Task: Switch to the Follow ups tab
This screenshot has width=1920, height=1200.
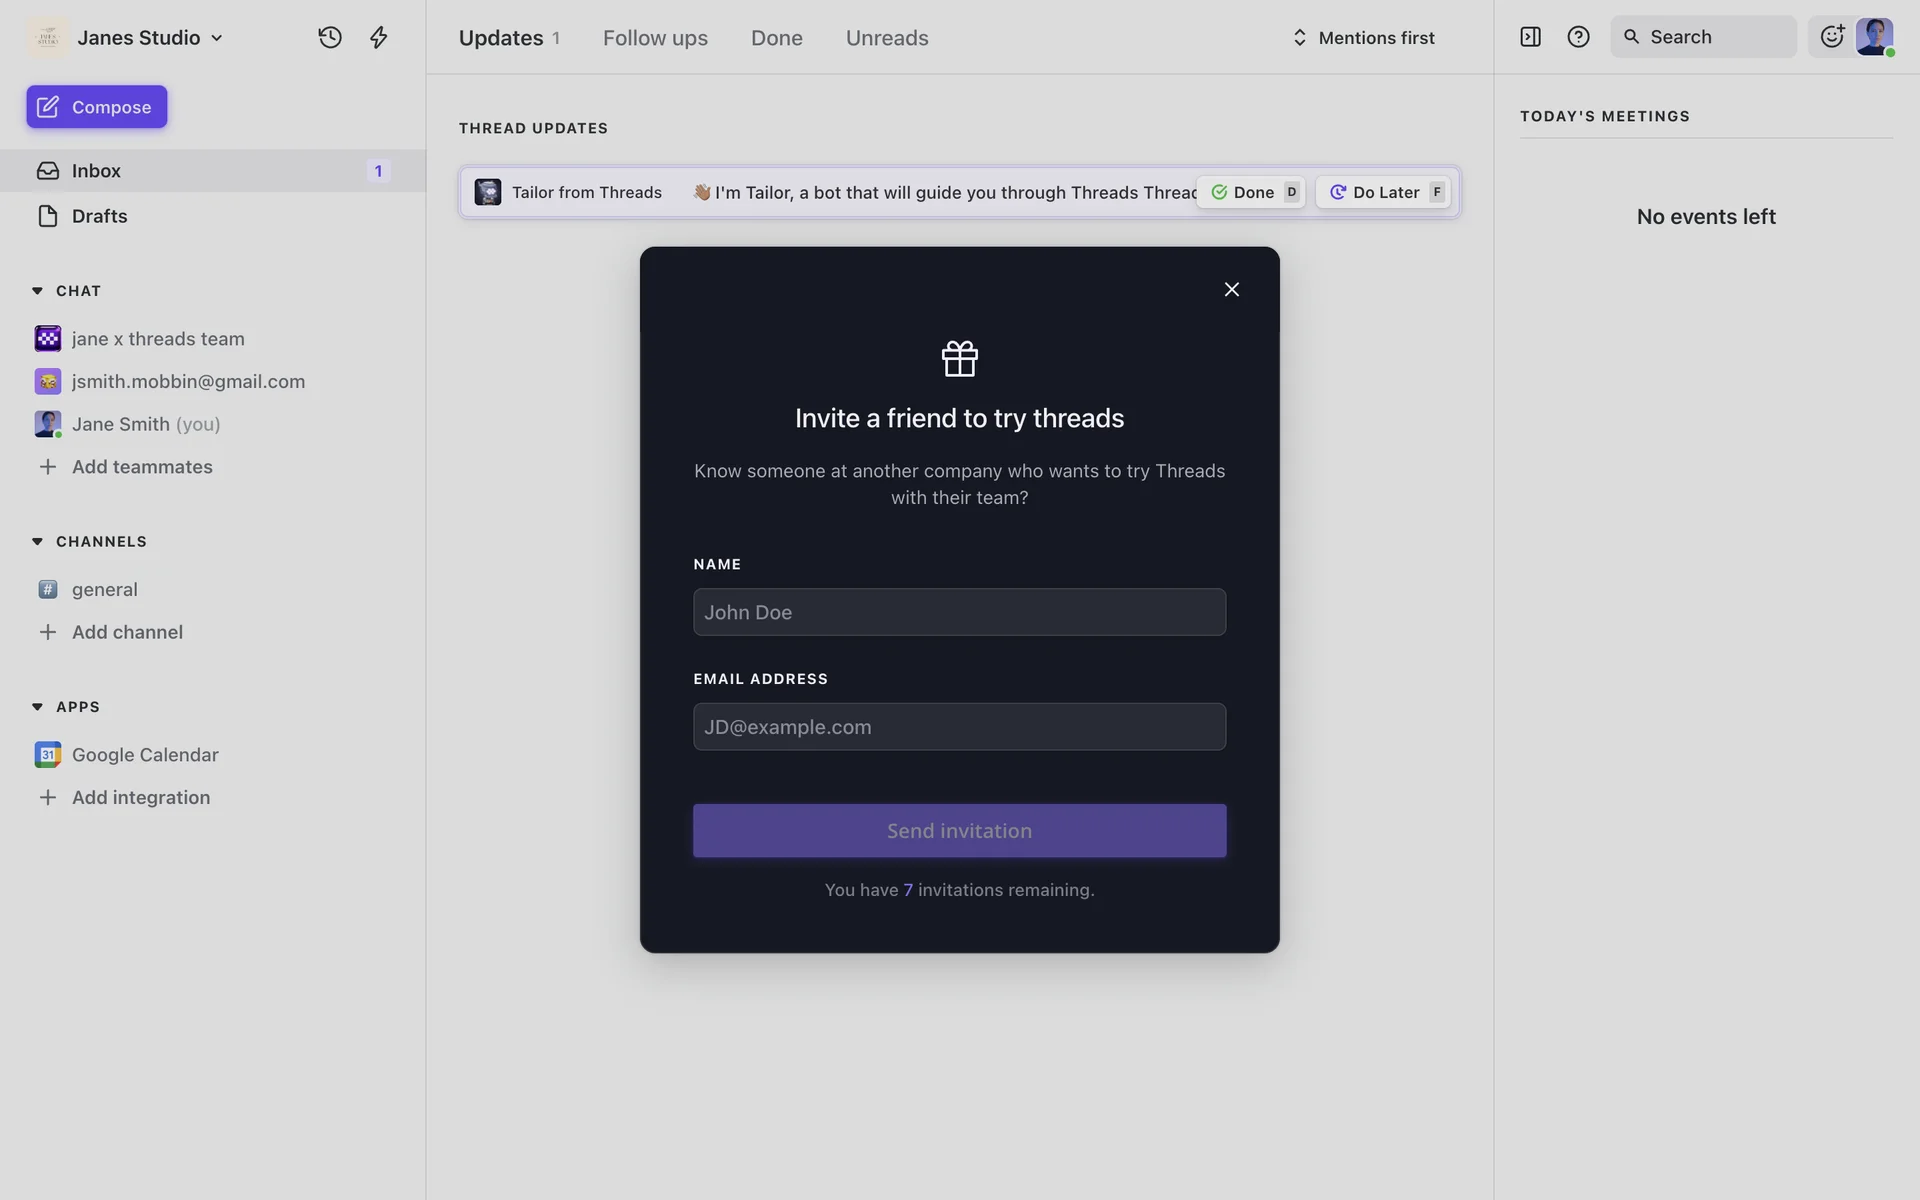Action: (x=655, y=38)
